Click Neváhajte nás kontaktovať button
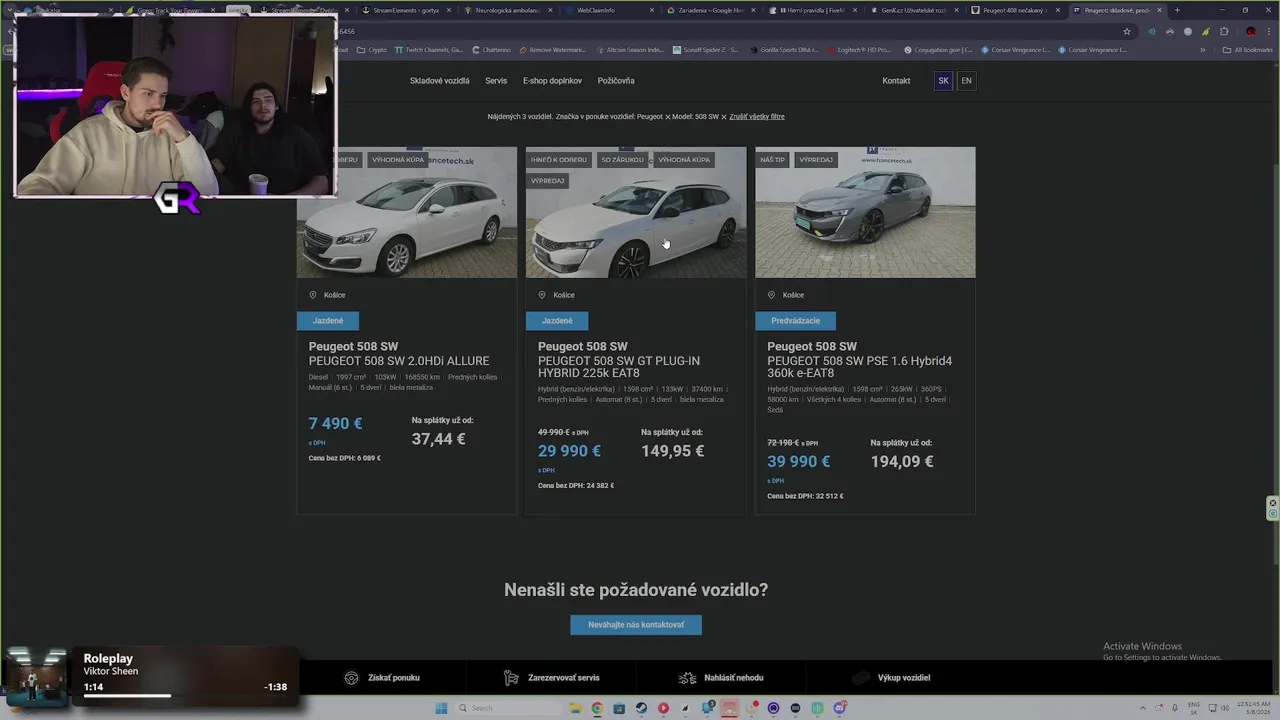Viewport: 1280px width, 720px height. coord(636,625)
